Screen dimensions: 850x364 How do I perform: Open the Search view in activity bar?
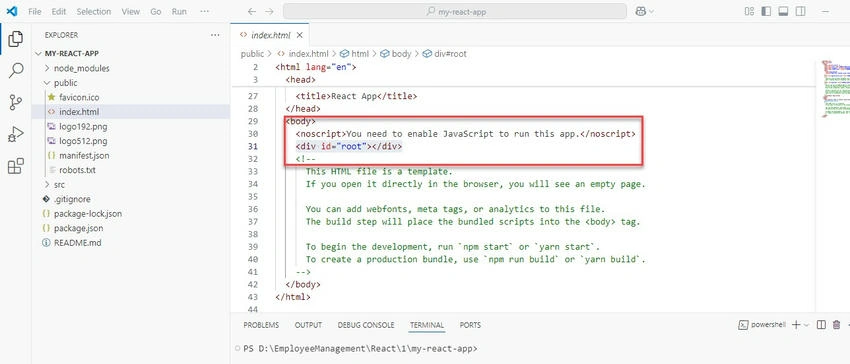click(x=16, y=70)
